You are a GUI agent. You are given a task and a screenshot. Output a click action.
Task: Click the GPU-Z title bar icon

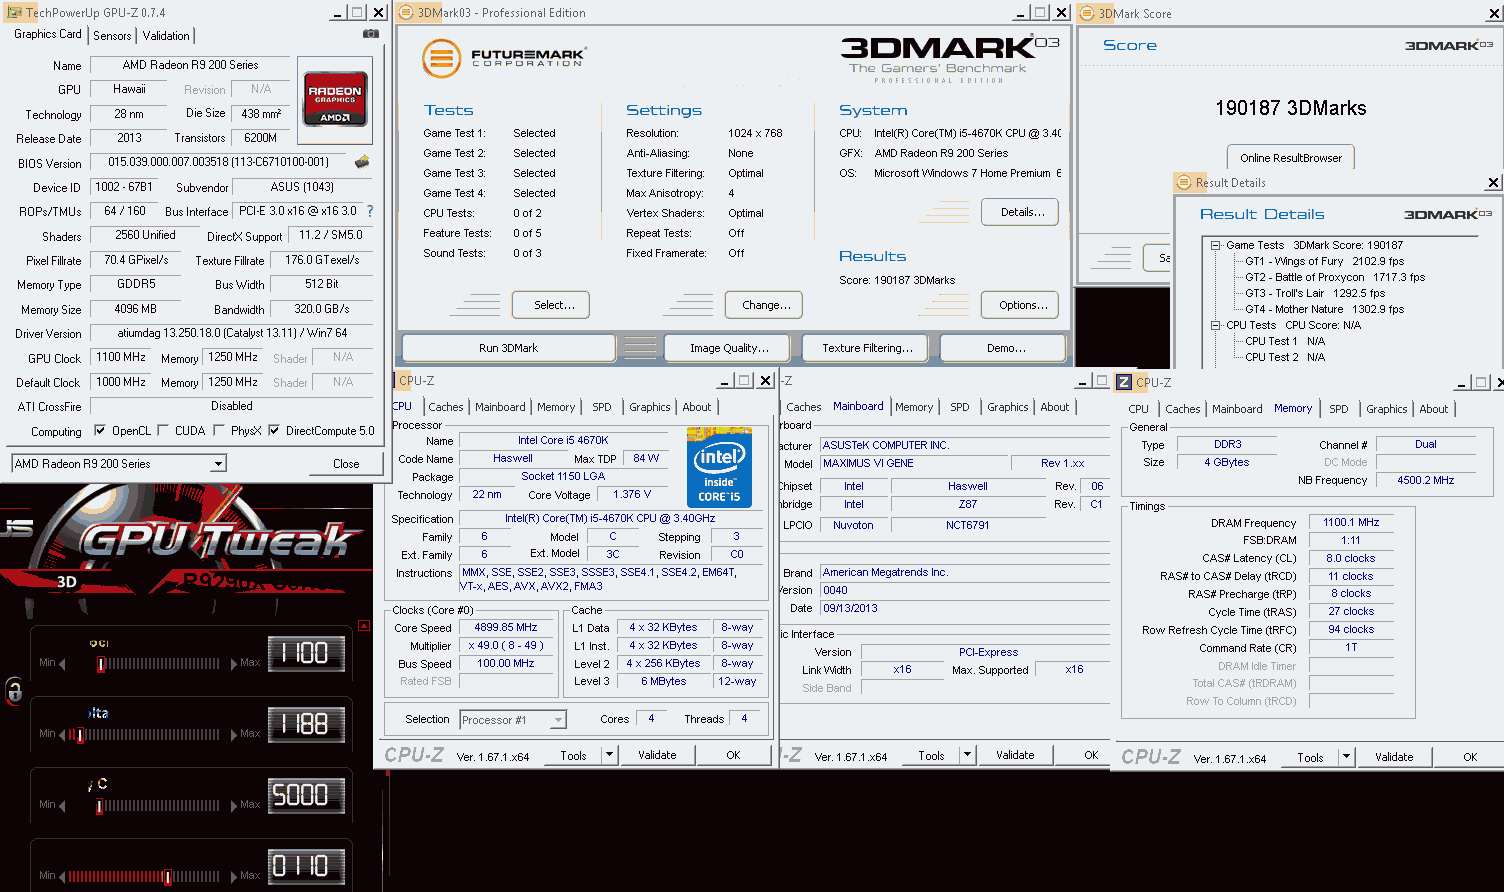click(x=14, y=13)
